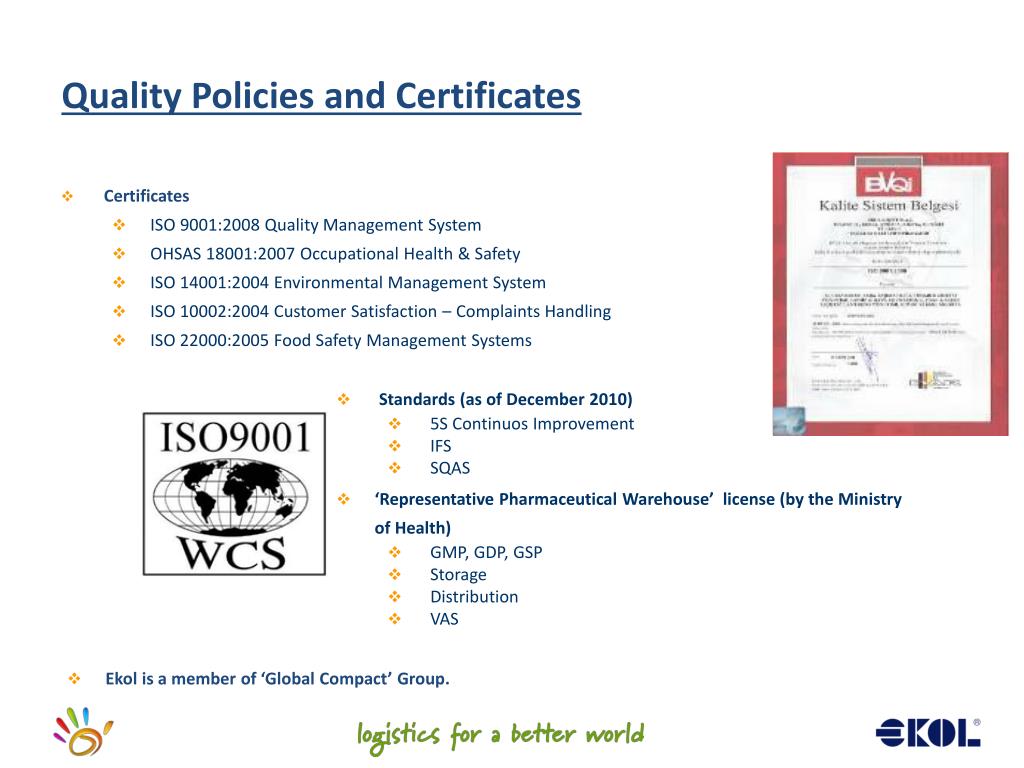
Task: Click the bullet icon beside 'ISO 14001:2004'
Action: tap(120, 283)
